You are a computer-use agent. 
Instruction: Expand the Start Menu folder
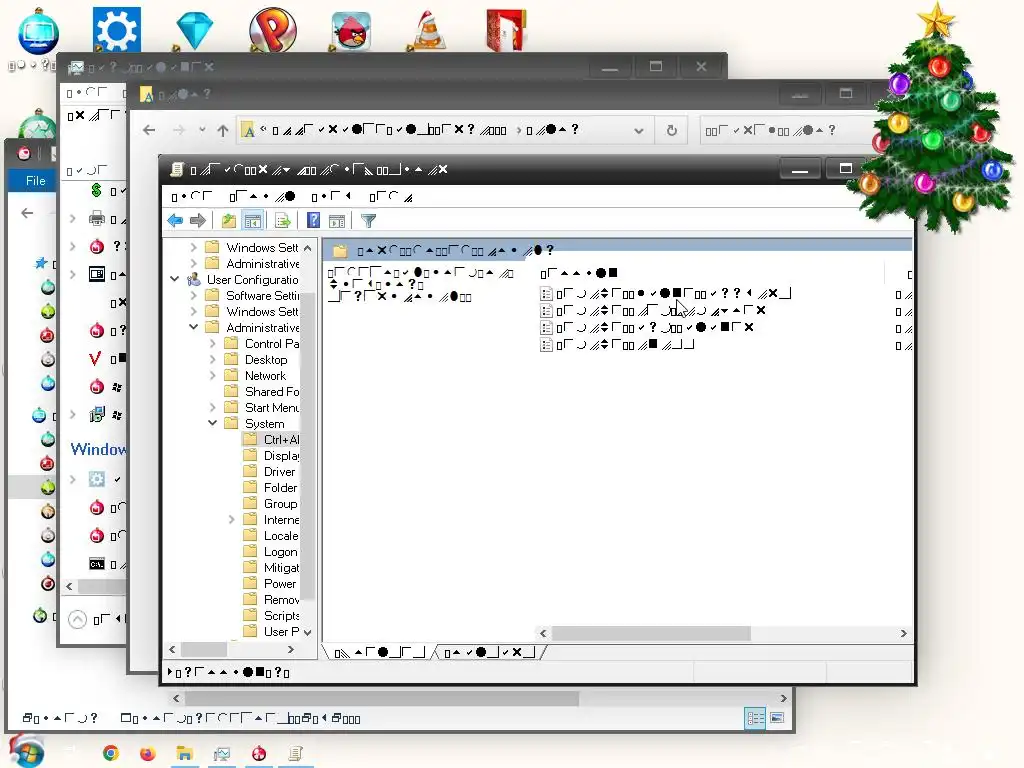(212, 408)
